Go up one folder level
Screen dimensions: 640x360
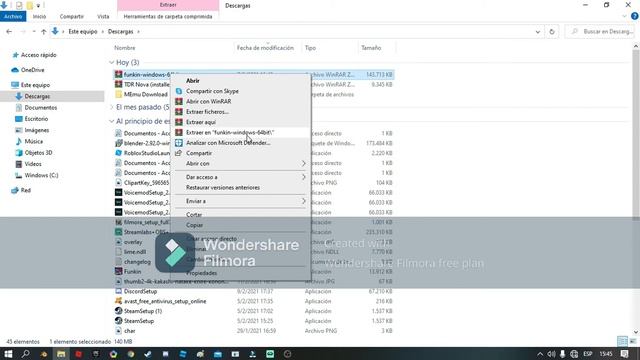[43, 31]
